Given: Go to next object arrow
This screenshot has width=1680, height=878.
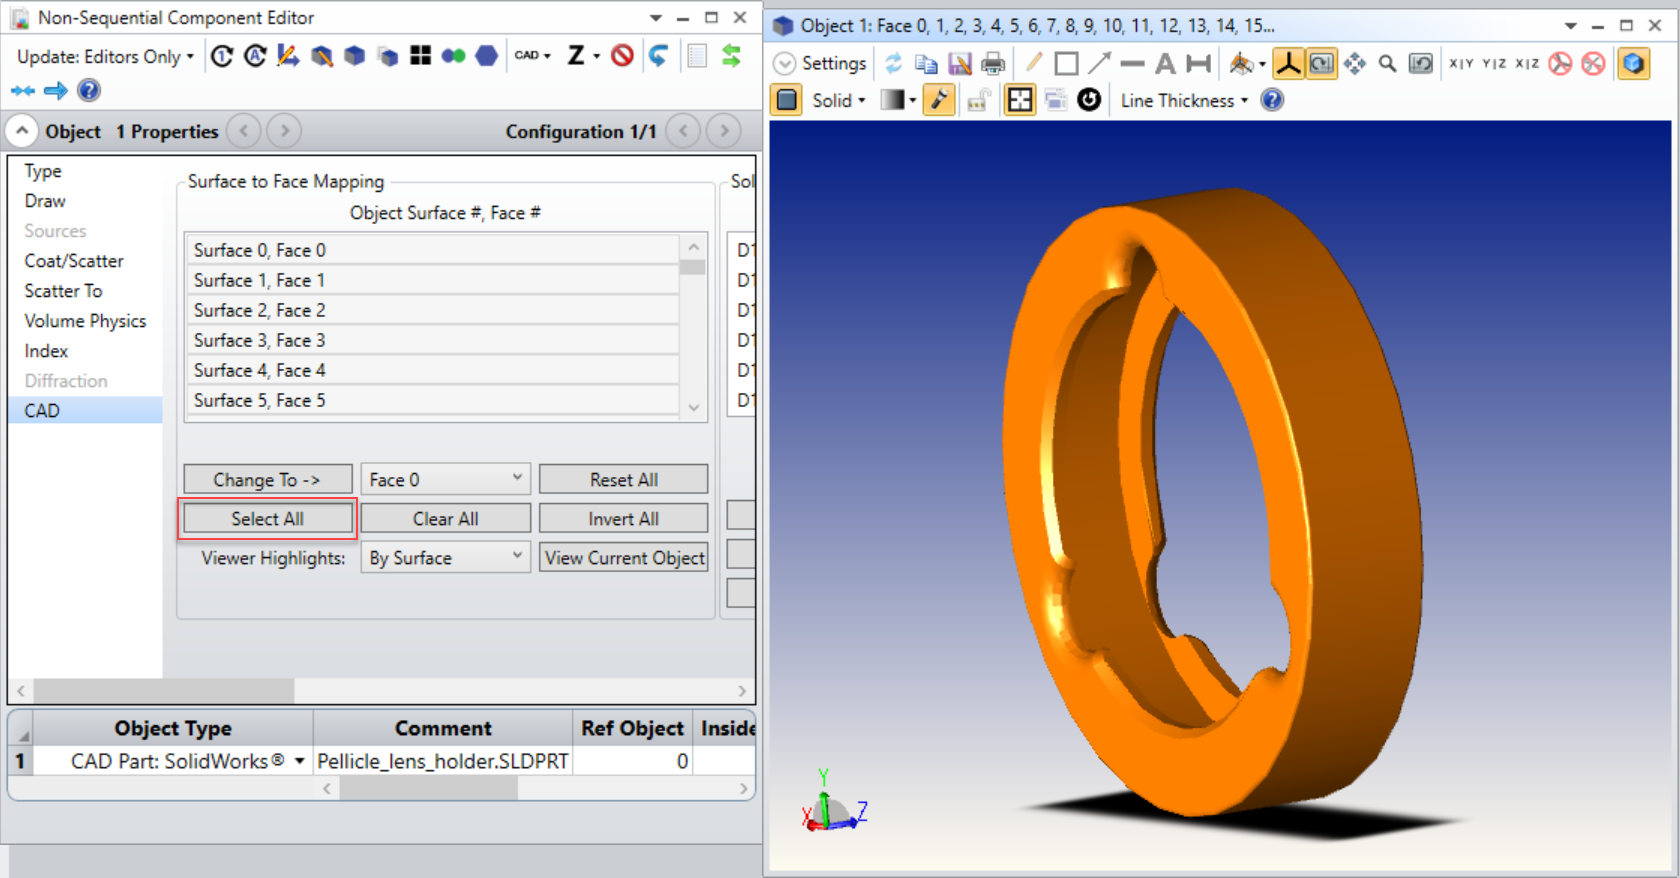Looking at the screenshot, I should click(284, 131).
